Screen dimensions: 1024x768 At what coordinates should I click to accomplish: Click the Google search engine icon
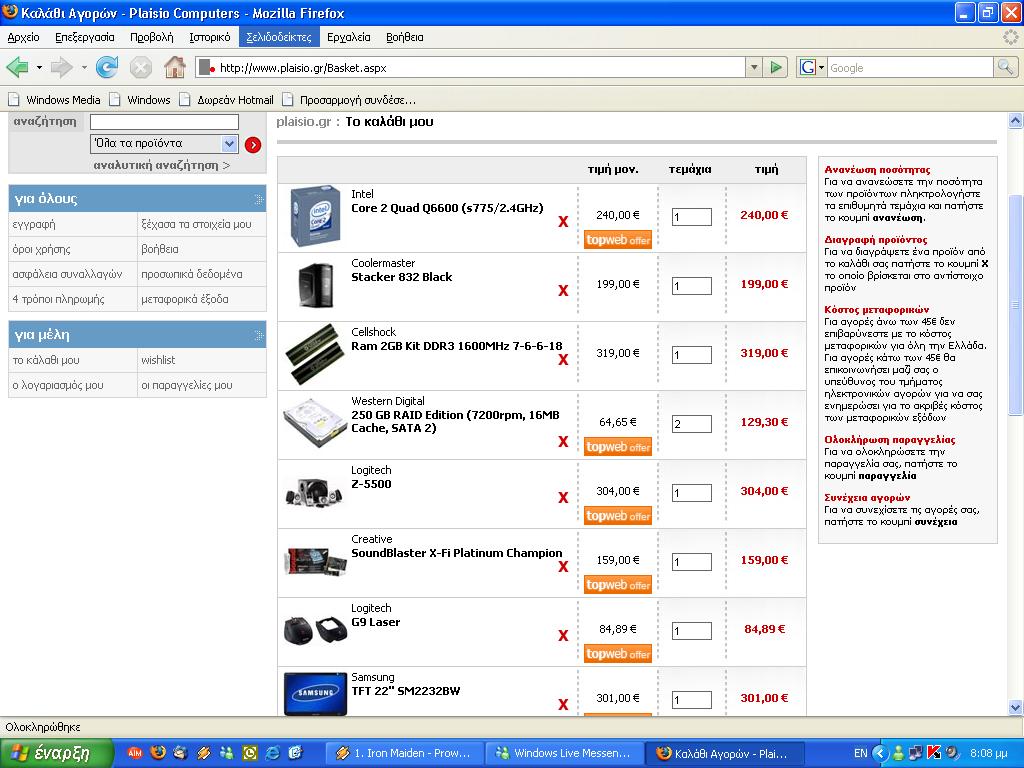(x=808, y=67)
